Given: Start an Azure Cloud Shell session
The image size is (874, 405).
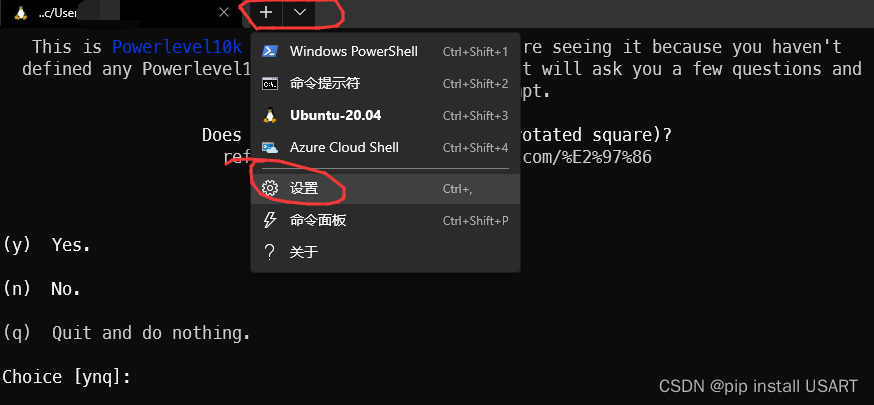Looking at the screenshot, I should (344, 147).
